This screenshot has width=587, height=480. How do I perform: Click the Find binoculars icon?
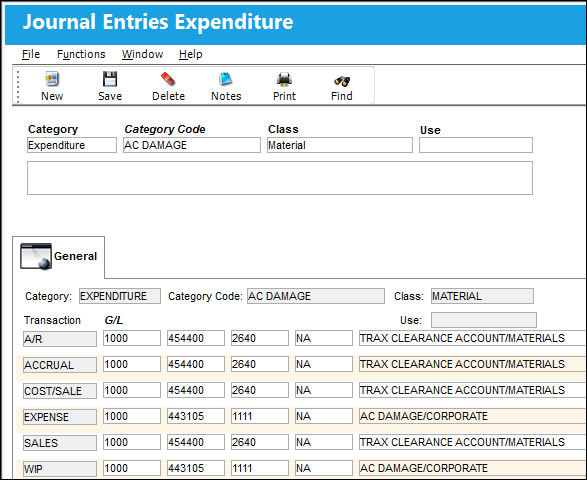[342, 80]
